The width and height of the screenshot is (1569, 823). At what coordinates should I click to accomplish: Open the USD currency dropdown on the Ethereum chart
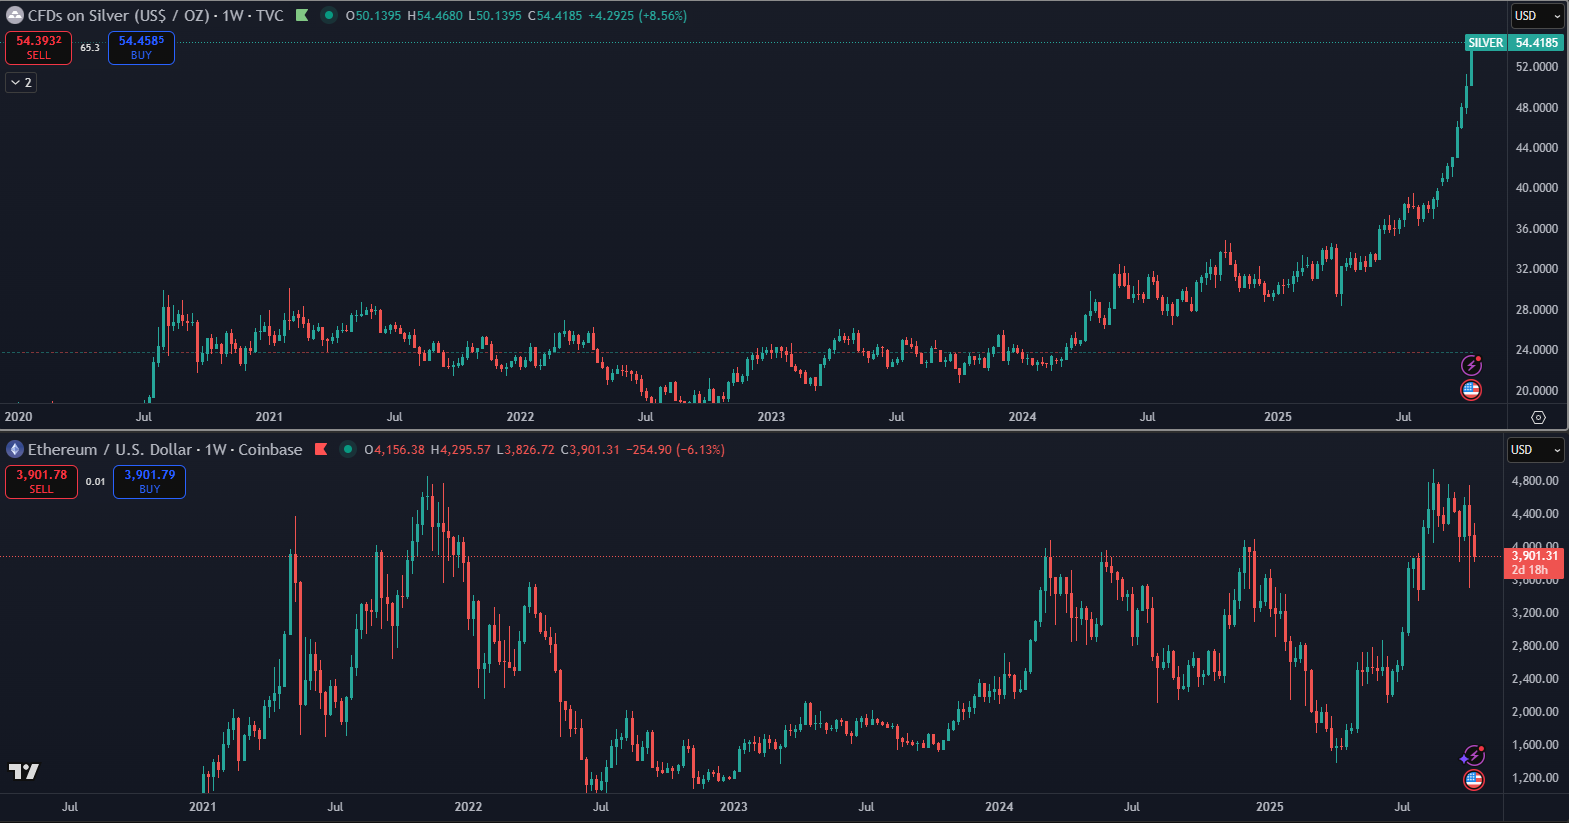tap(1535, 450)
